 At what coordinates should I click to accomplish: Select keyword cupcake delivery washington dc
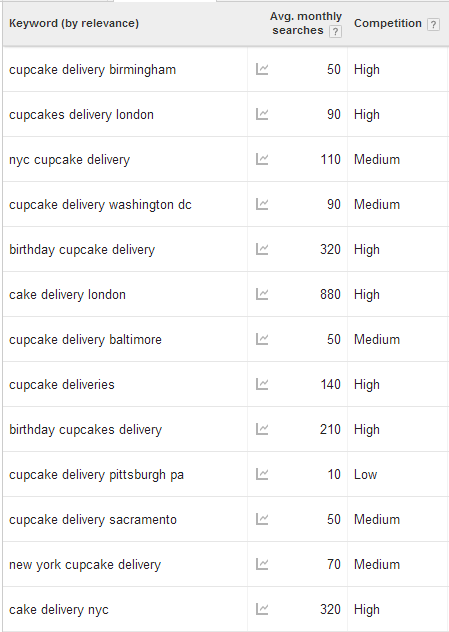[x=100, y=205]
